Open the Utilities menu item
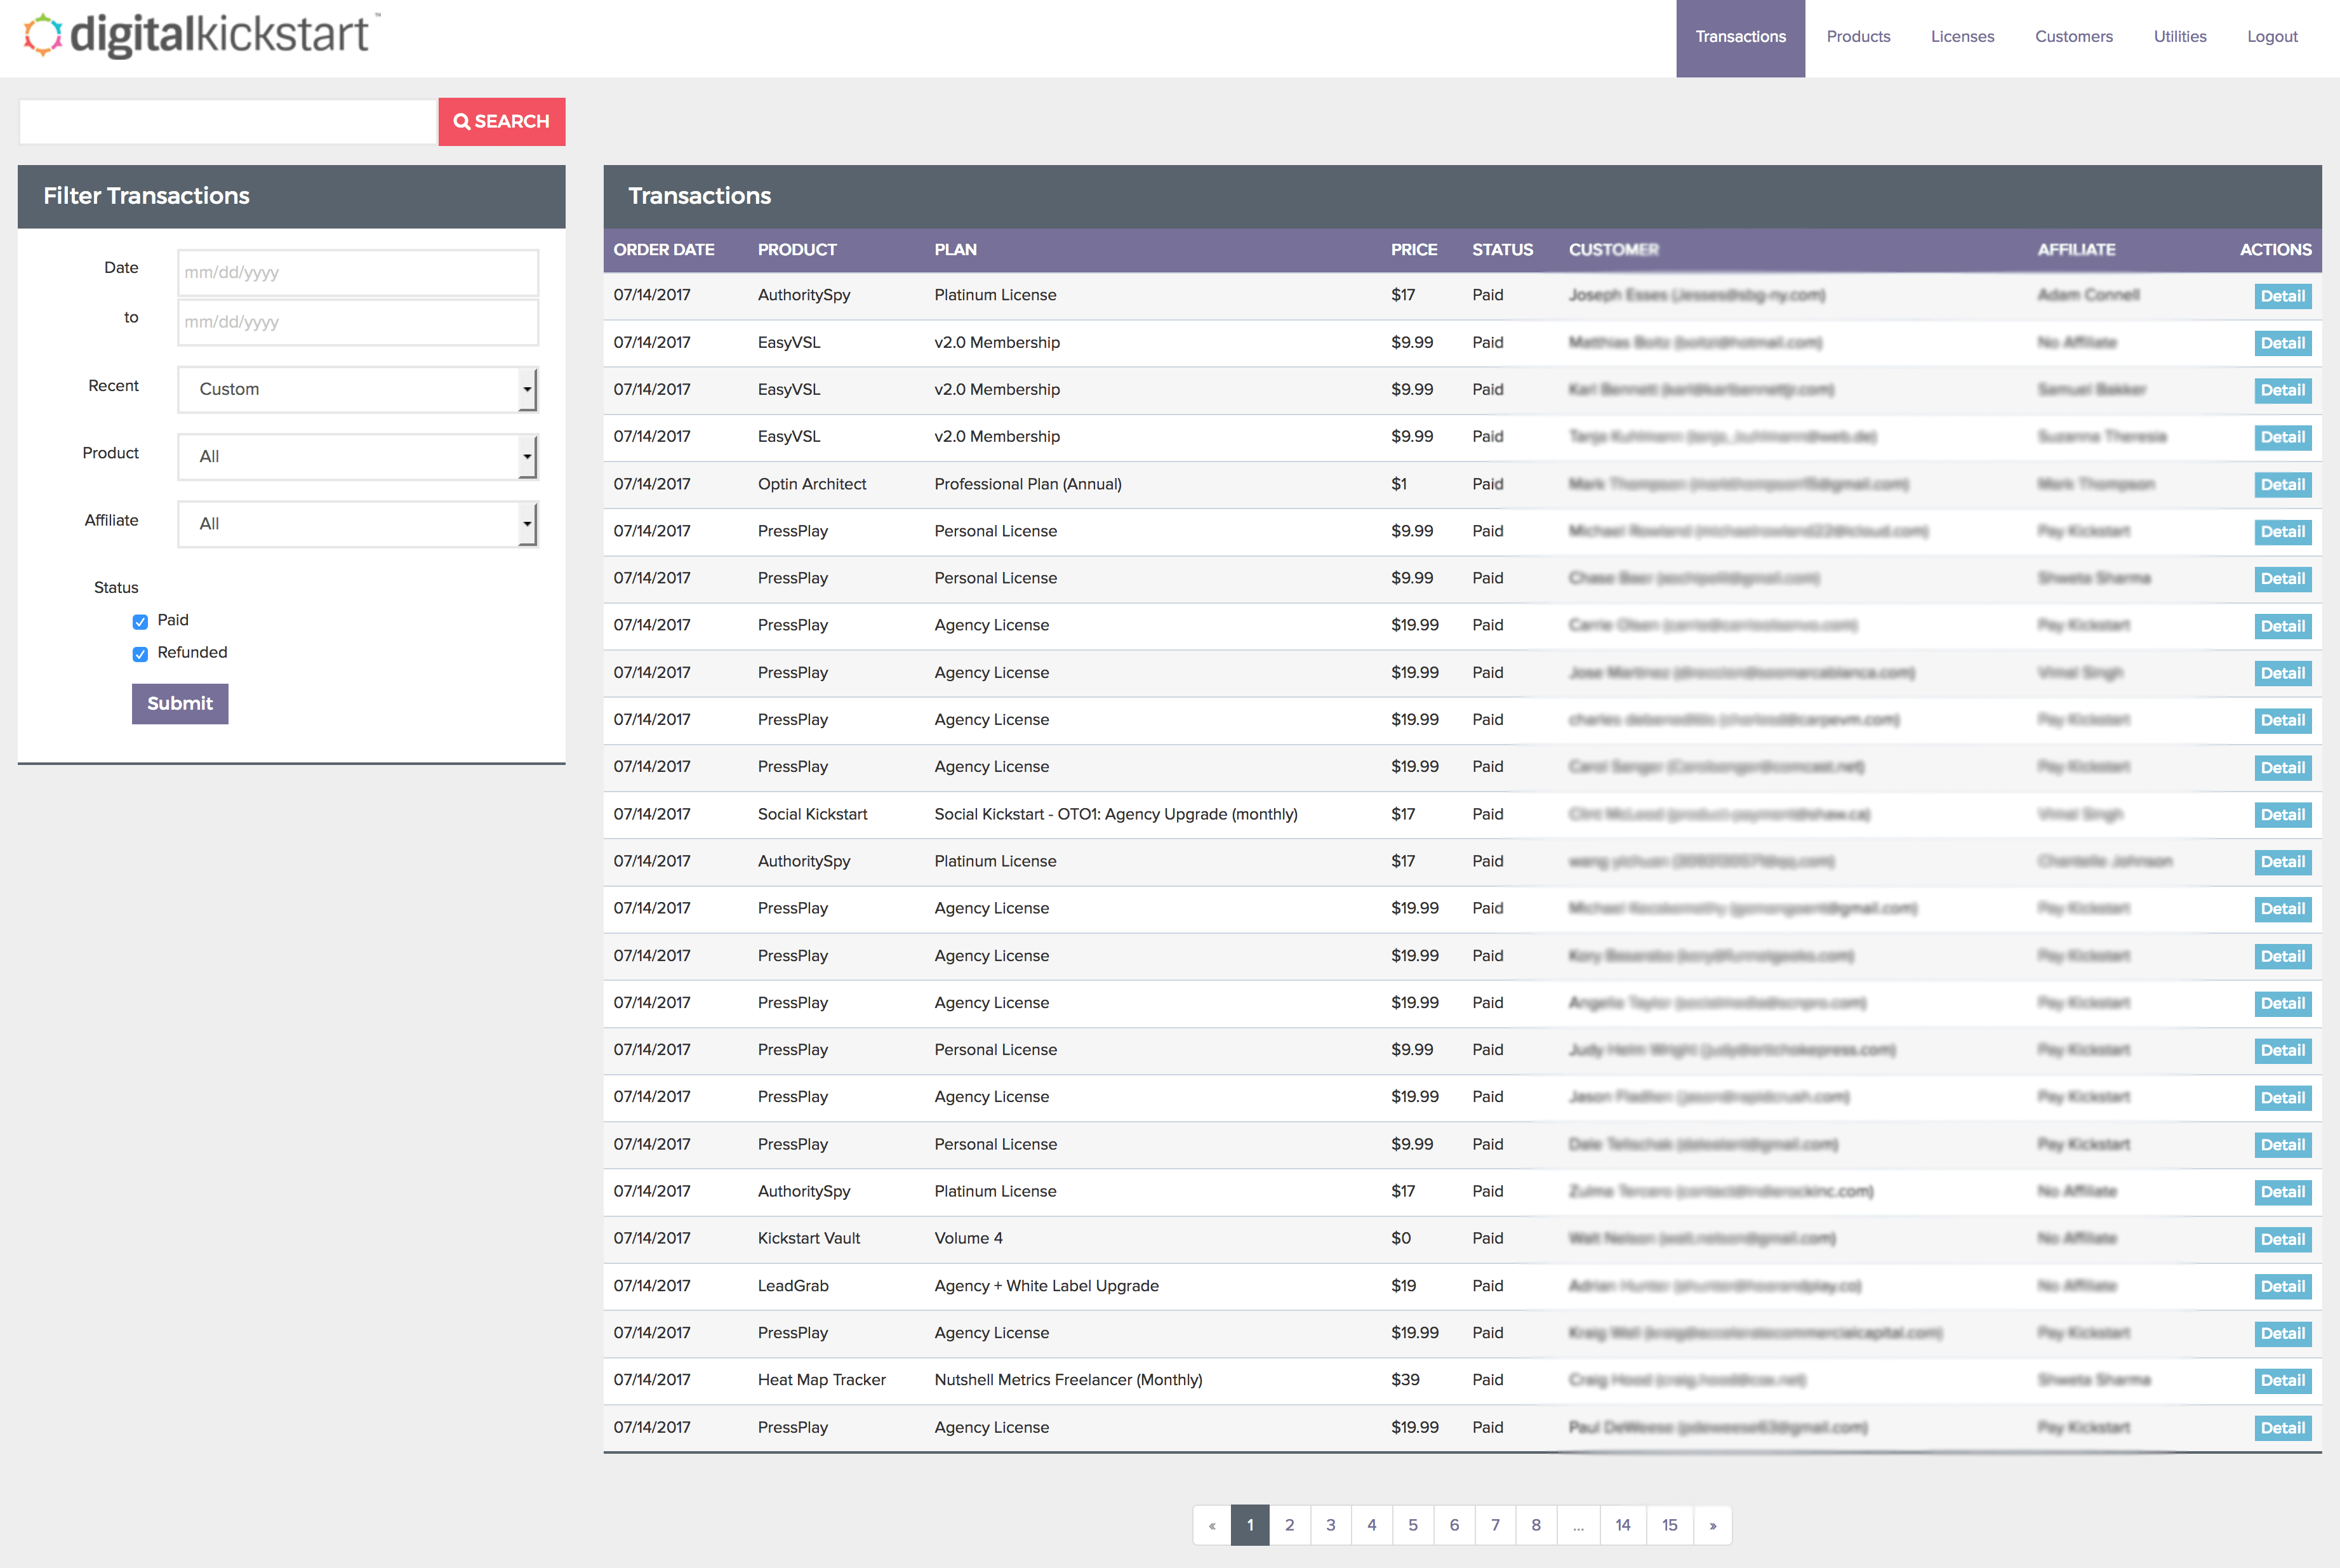 point(2180,37)
